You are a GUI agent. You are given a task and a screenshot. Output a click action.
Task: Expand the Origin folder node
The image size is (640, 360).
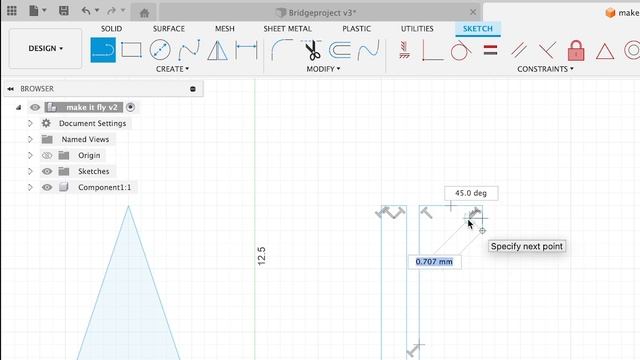click(x=30, y=156)
